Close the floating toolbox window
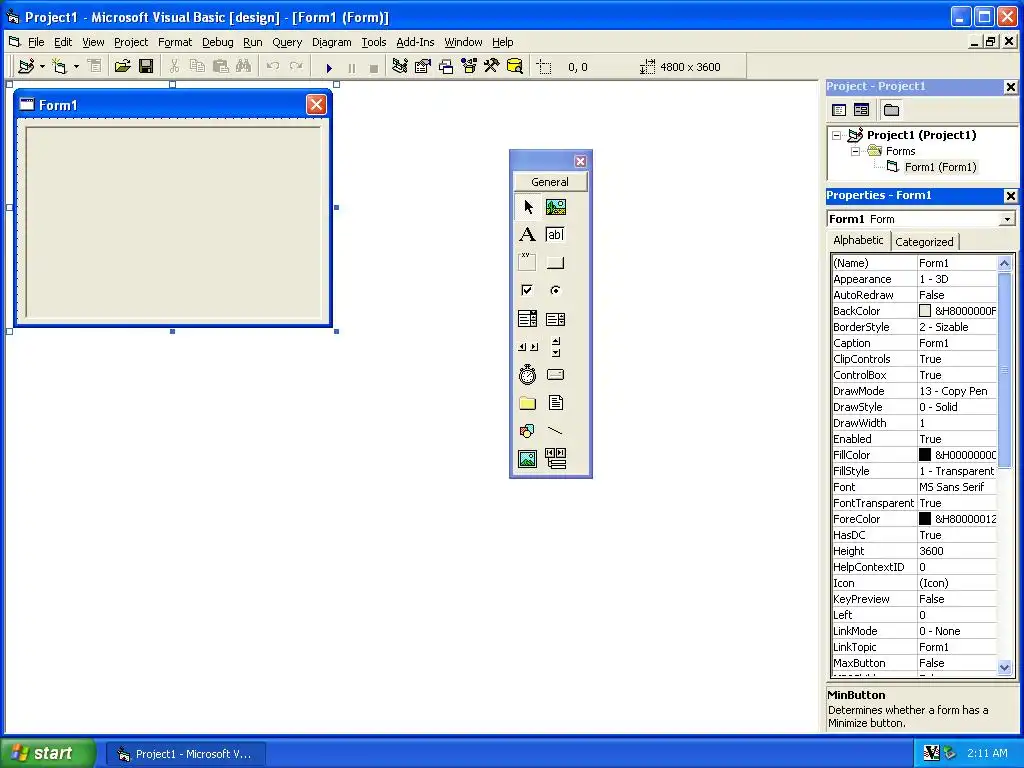The image size is (1024, 768). [x=580, y=161]
